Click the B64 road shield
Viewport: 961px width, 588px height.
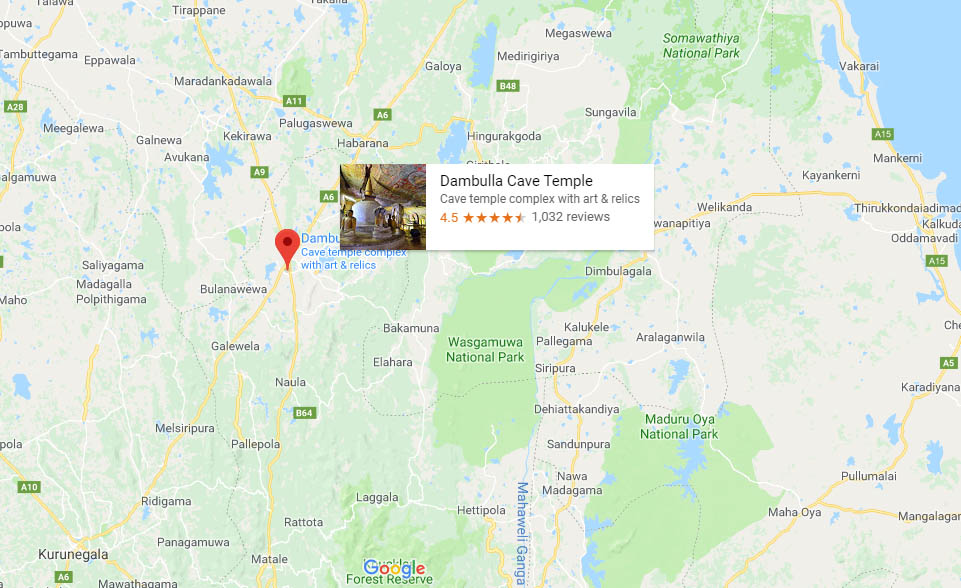pos(304,413)
